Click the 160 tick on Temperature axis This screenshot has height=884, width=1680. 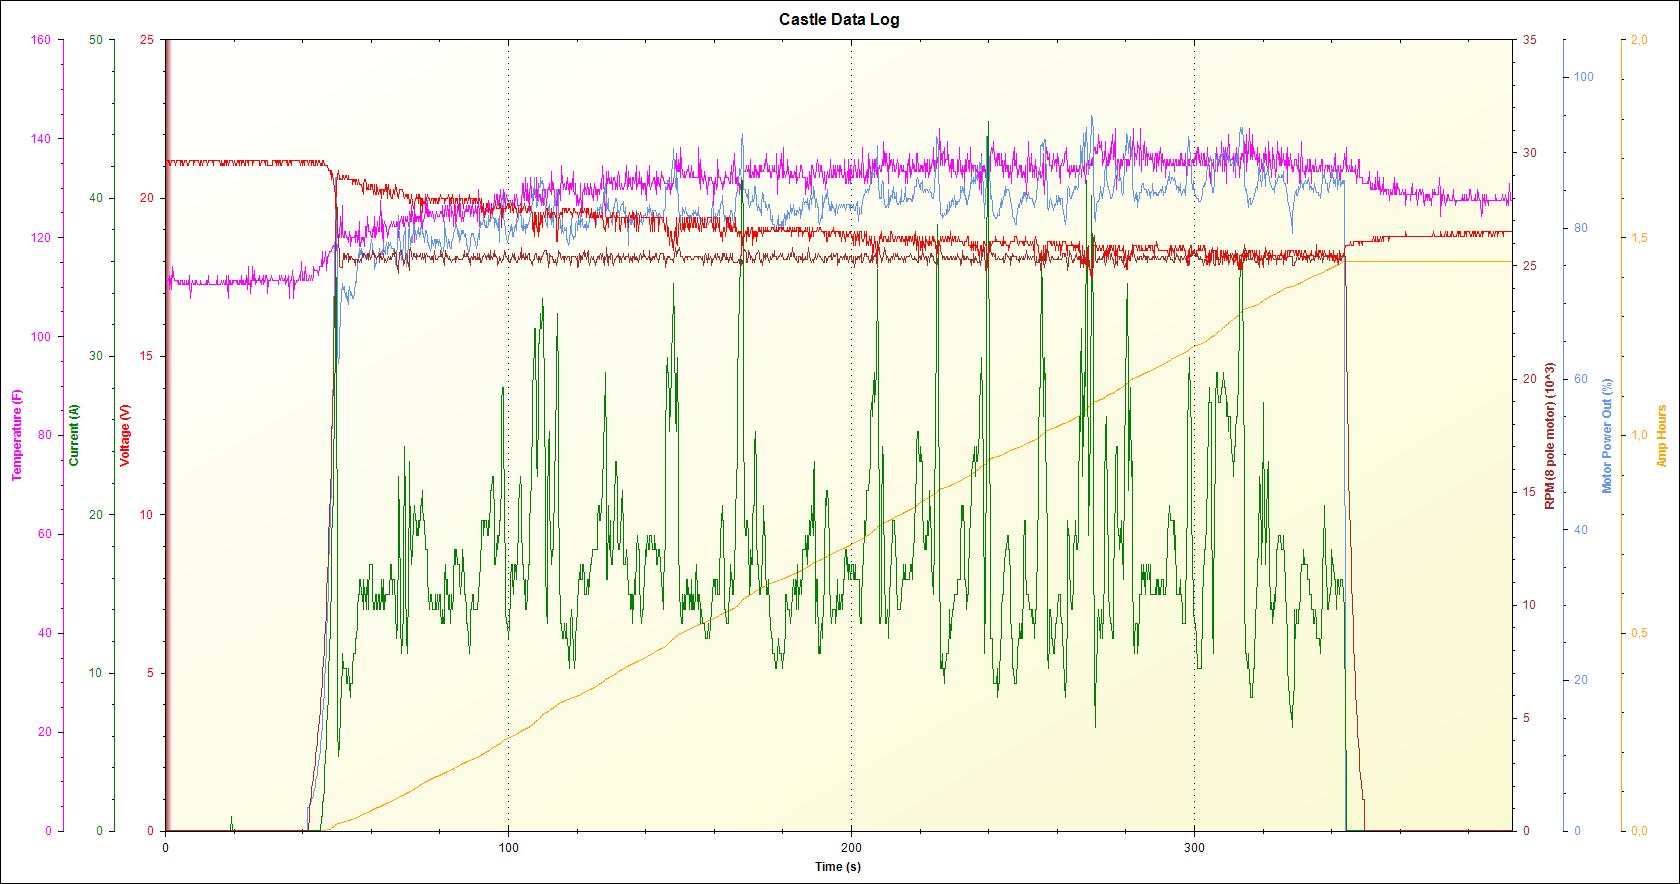point(41,40)
